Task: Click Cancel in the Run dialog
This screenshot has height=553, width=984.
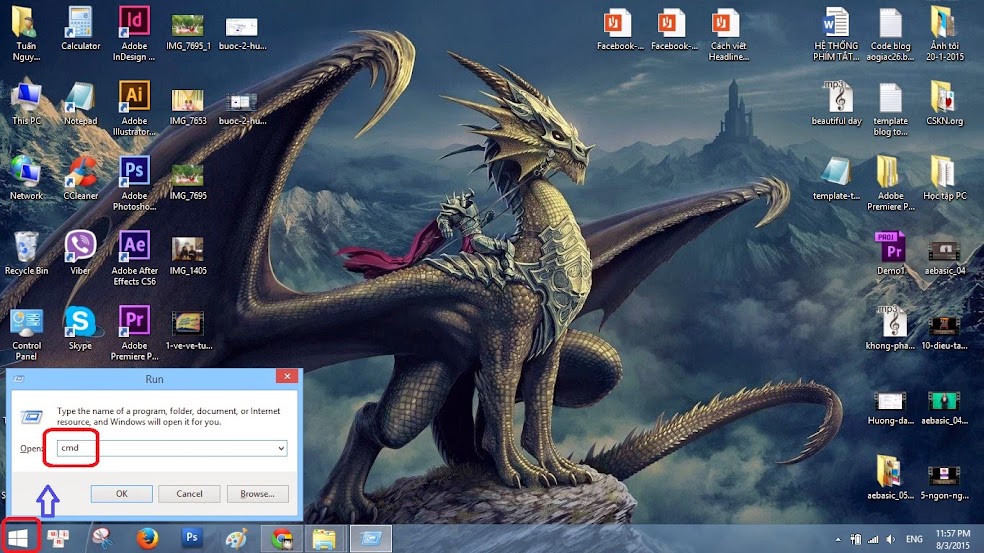Action: (189, 494)
